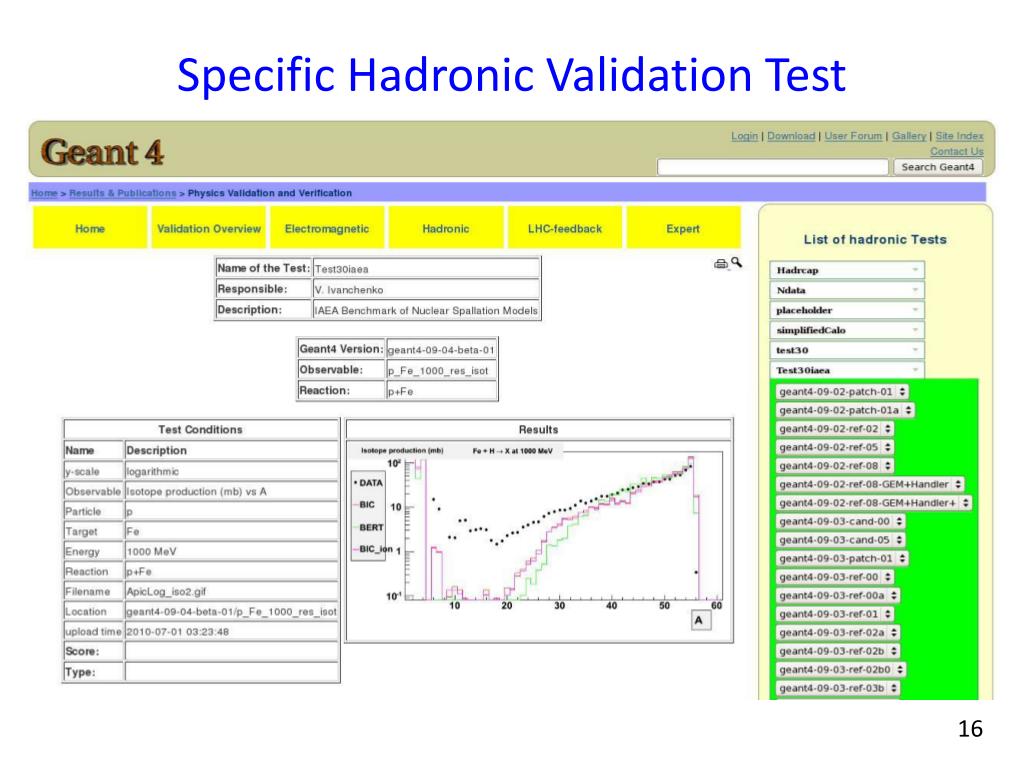Viewport: 1024px width, 768px height.
Task: Click the 1000 MeV energy cell
Action: (x=231, y=552)
